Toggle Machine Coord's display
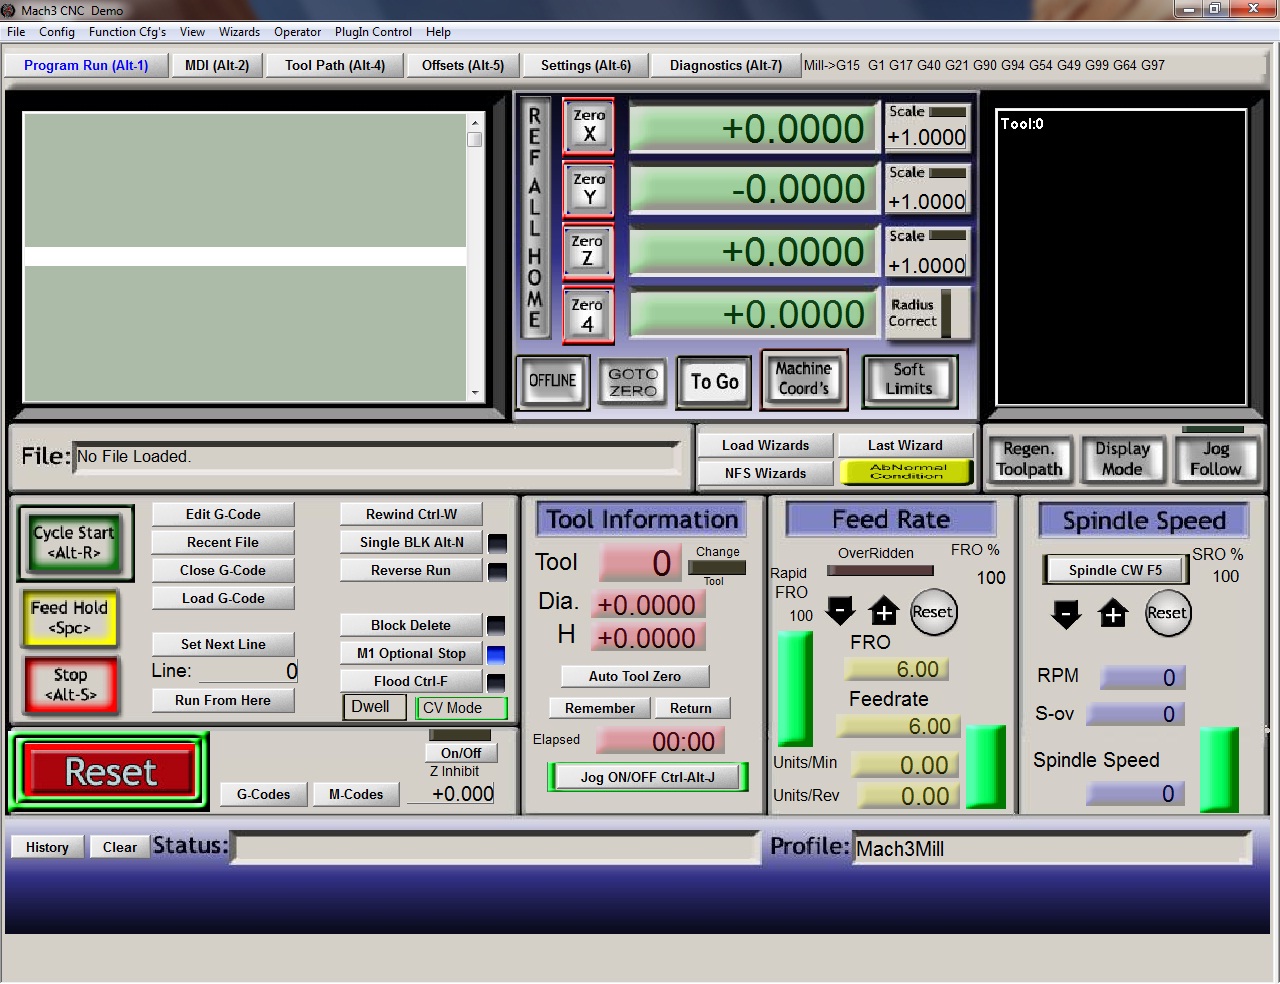This screenshot has width=1280, height=984. (804, 379)
